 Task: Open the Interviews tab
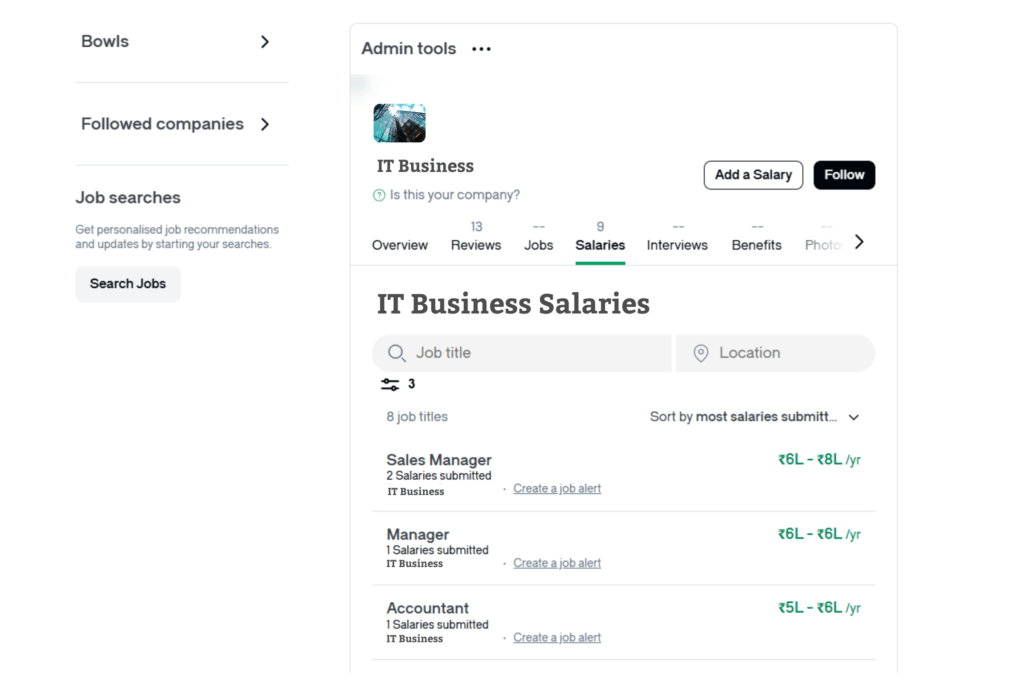677,245
